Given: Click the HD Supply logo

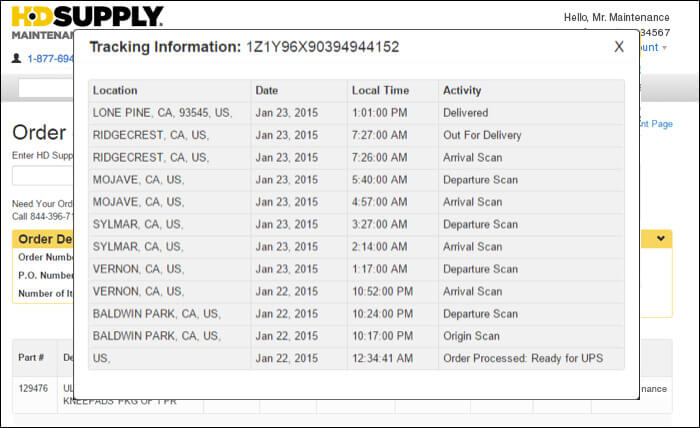Looking at the screenshot, I should pos(87,17).
